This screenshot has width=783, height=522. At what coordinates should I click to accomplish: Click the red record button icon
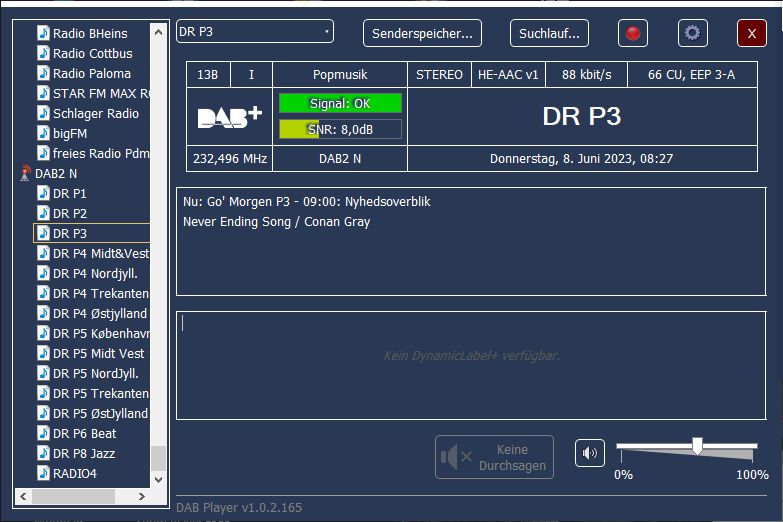[x=632, y=33]
